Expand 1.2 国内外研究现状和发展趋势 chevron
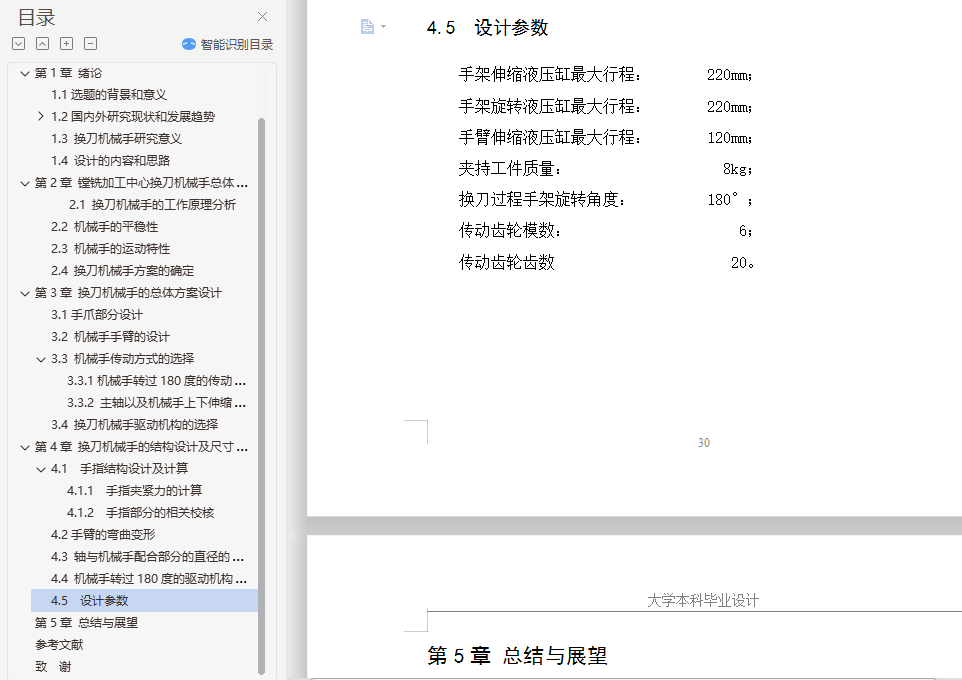Screen dimensions: 962x680 [x=40, y=116]
